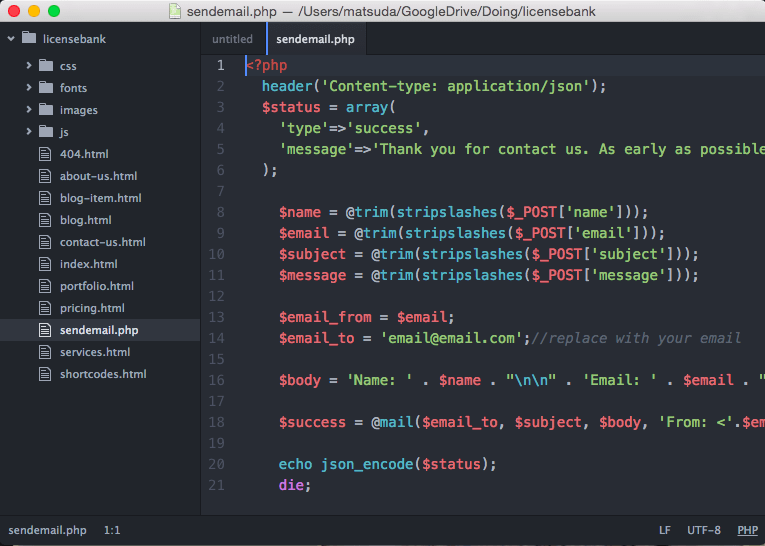Open the UTF-8 encoding selector
Image resolution: width=765 pixels, height=546 pixels.
pyautogui.click(x=703, y=530)
